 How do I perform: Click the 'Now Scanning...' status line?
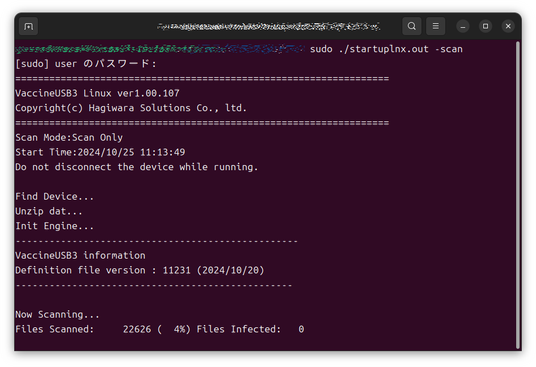click(x=57, y=314)
